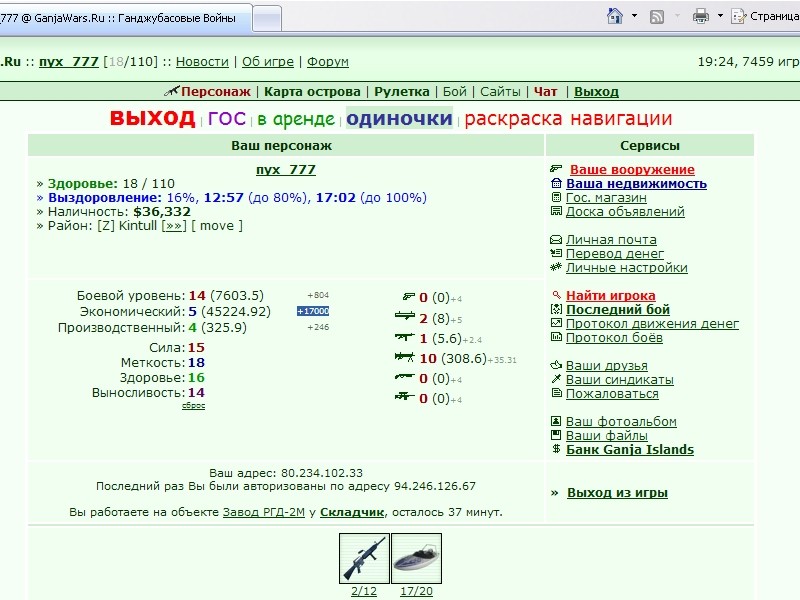Click the assault rifle item thumbnail
Viewport: 800px width, 600px height.
[x=364, y=558]
